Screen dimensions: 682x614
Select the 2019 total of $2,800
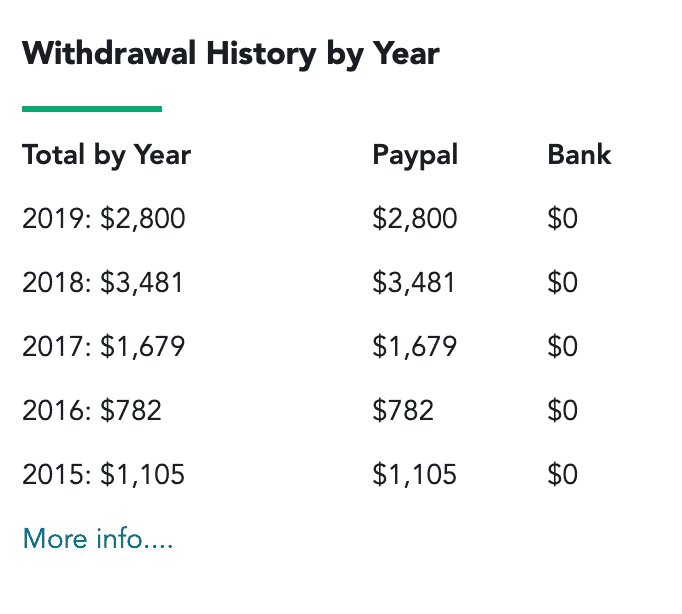pos(104,218)
